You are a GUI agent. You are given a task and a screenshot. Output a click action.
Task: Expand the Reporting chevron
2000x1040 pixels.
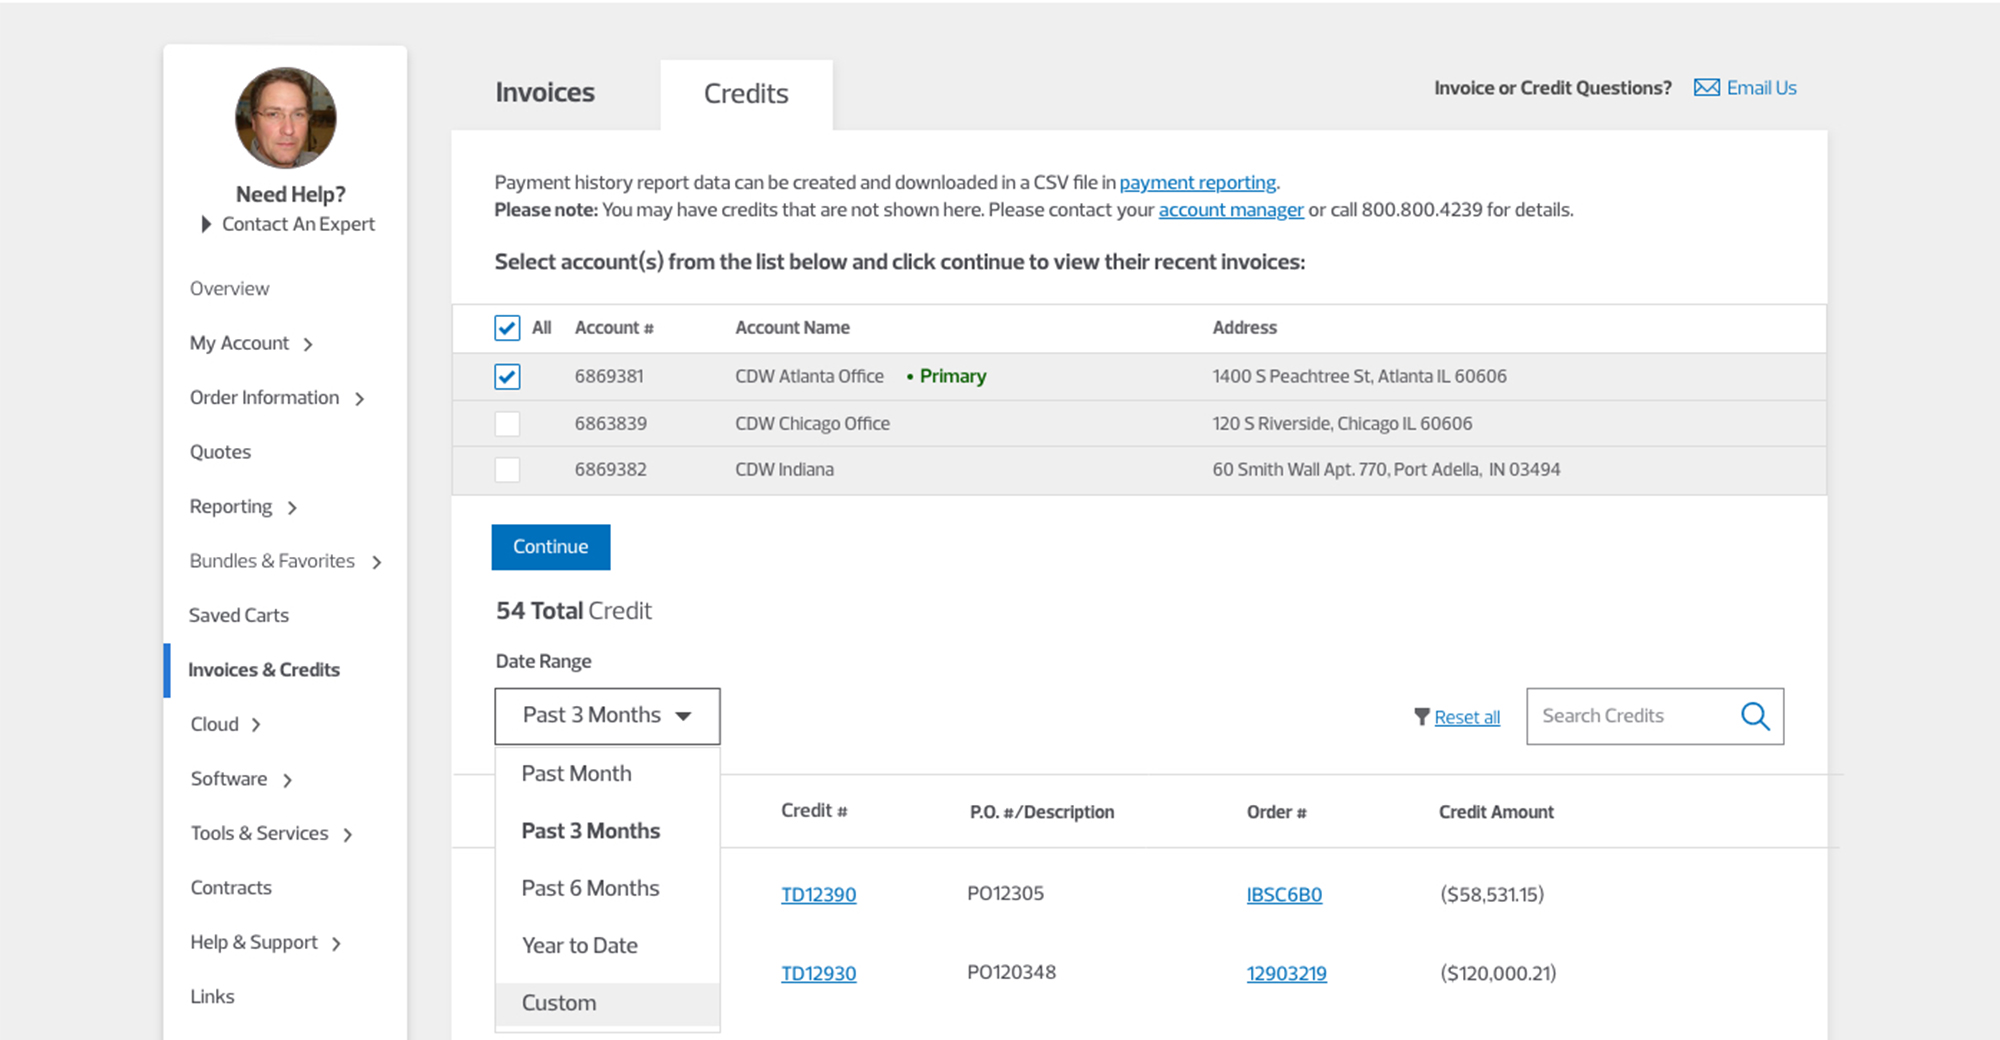click(292, 508)
